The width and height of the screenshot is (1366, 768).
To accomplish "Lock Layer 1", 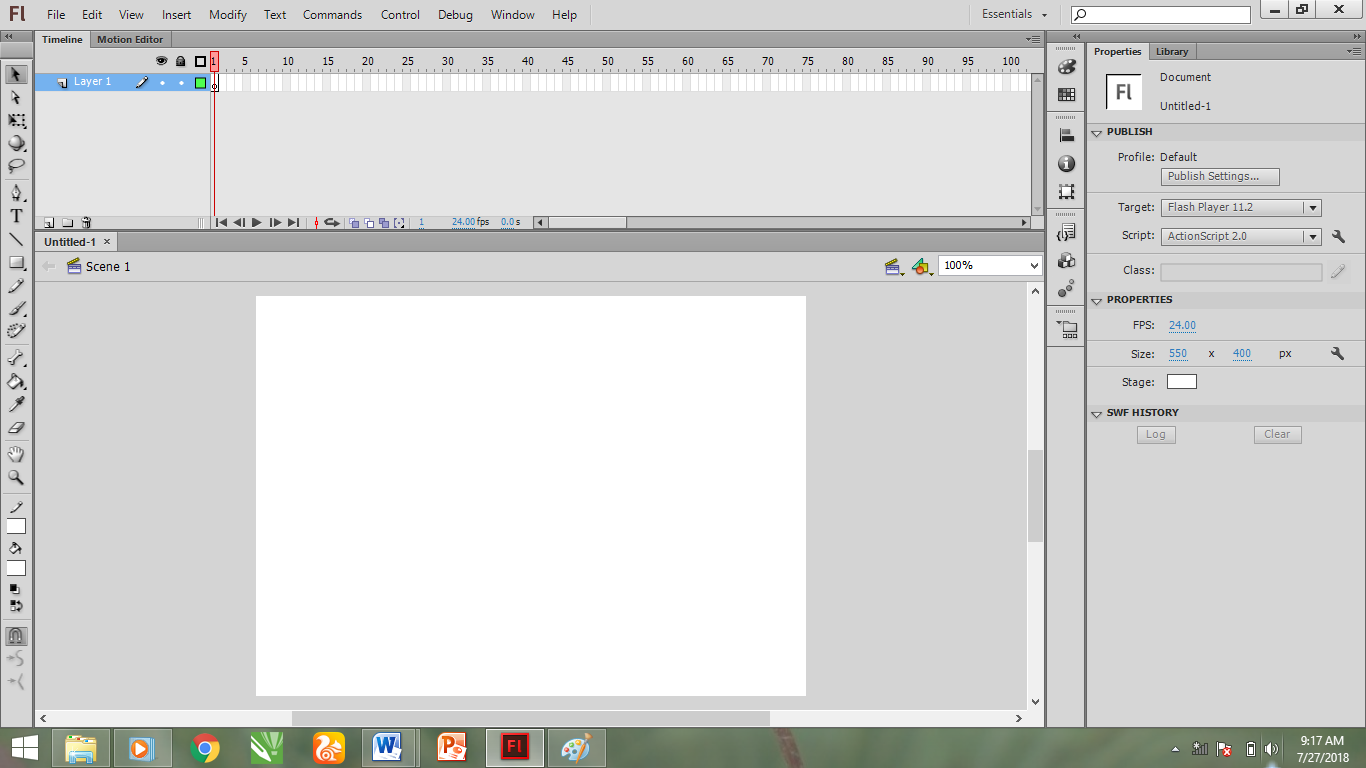I will click(180, 81).
